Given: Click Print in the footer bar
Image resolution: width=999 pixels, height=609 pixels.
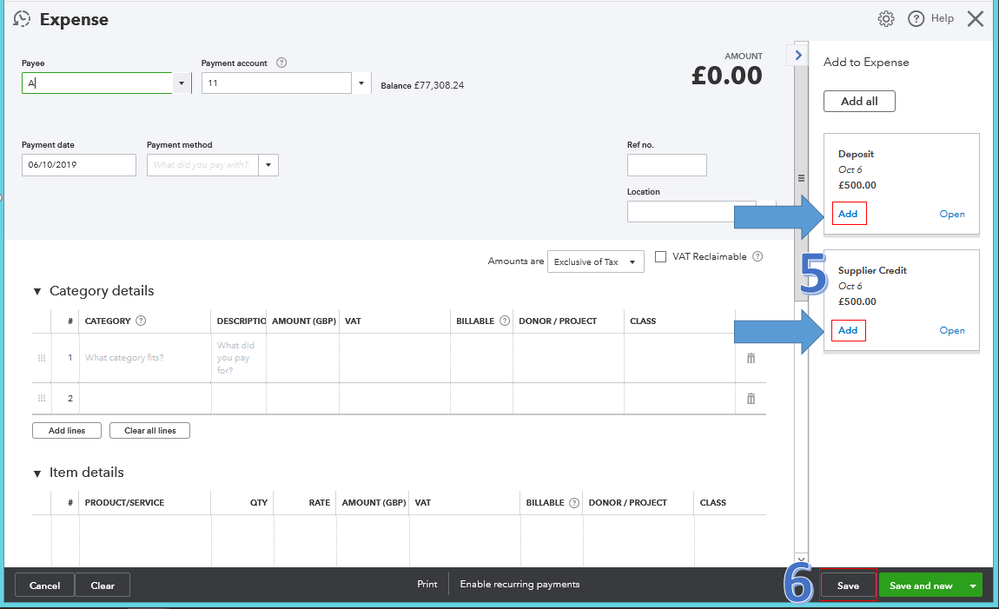Looking at the screenshot, I should click(x=427, y=584).
